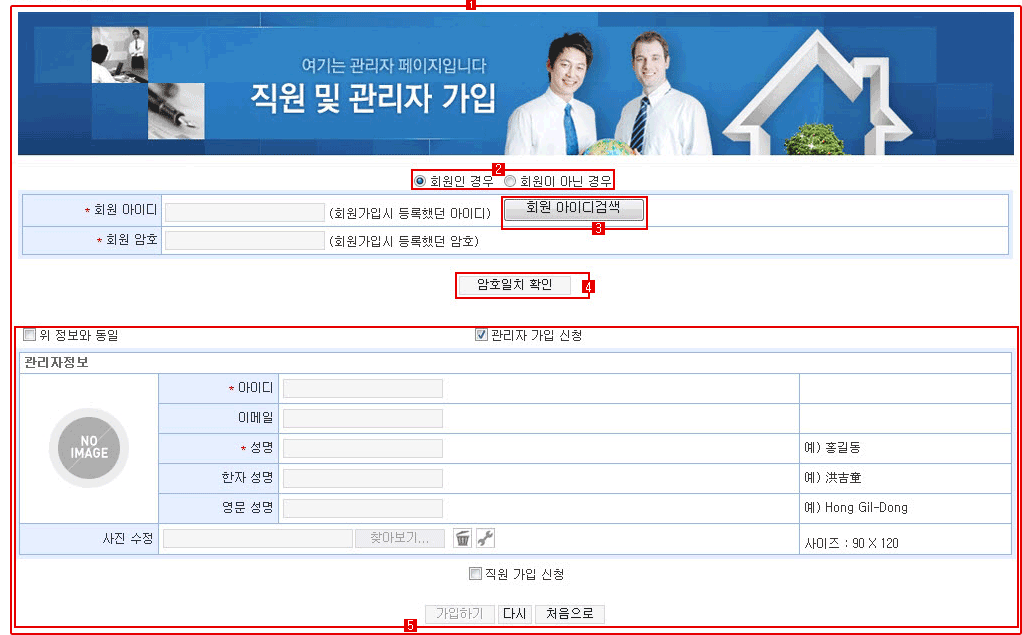The image size is (1022, 635).
Task: Click the 이메일 text field
Action: click(362, 418)
